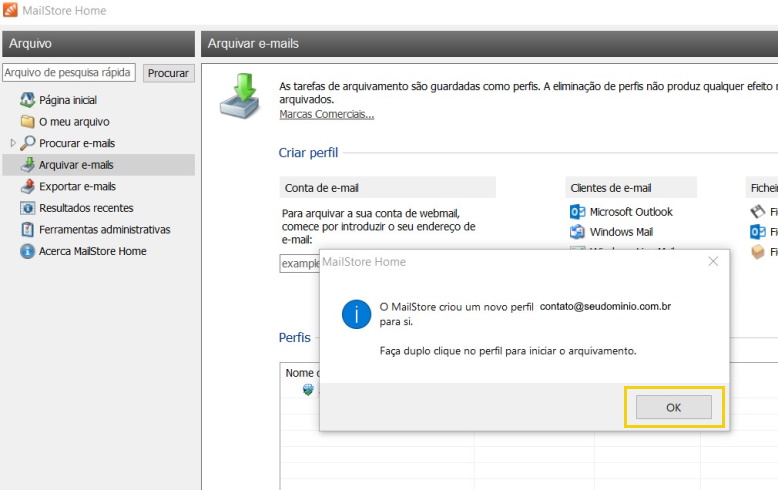Click the Arquivar e-mails green arrow icon
This screenshot has height=490, width=778.
(28, 165)
